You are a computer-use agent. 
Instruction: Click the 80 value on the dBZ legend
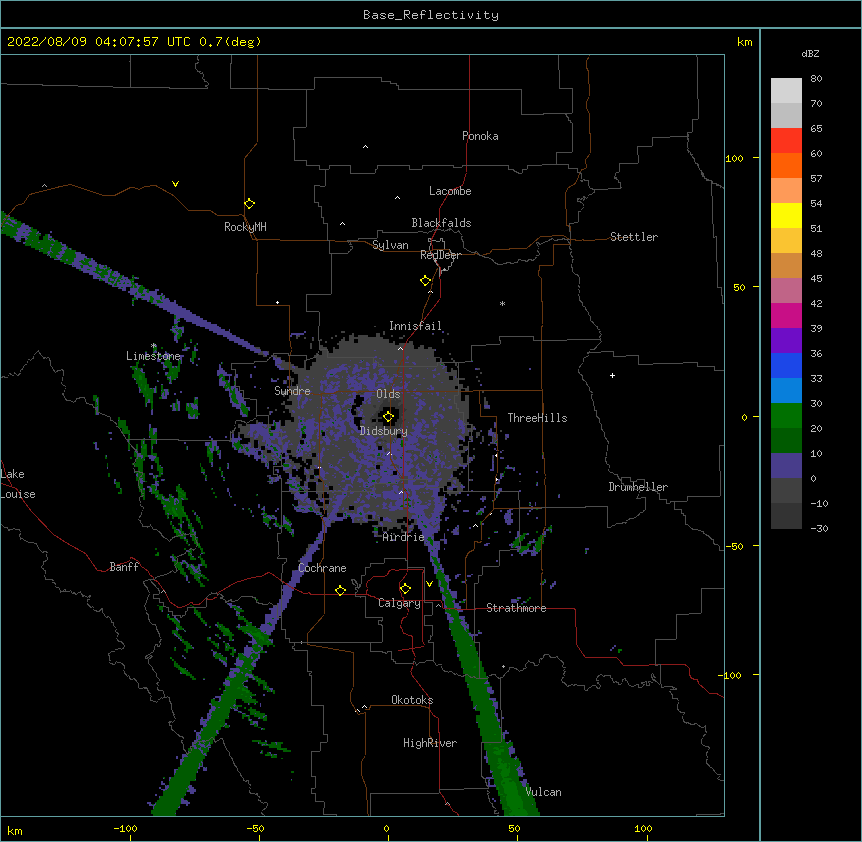(x=816, y=79)
